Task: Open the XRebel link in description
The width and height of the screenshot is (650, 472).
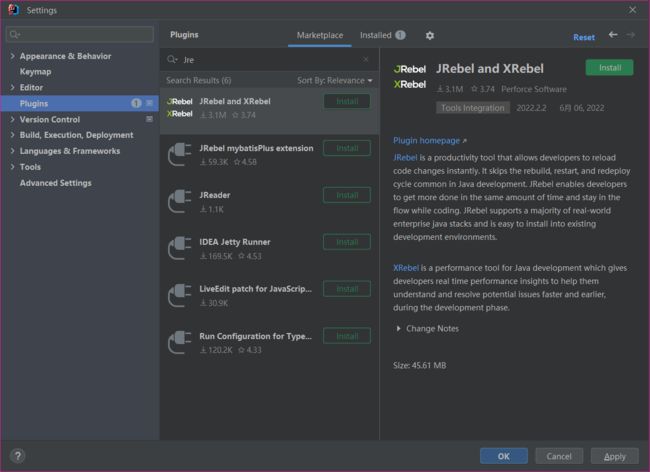Action: coord(406,268)
